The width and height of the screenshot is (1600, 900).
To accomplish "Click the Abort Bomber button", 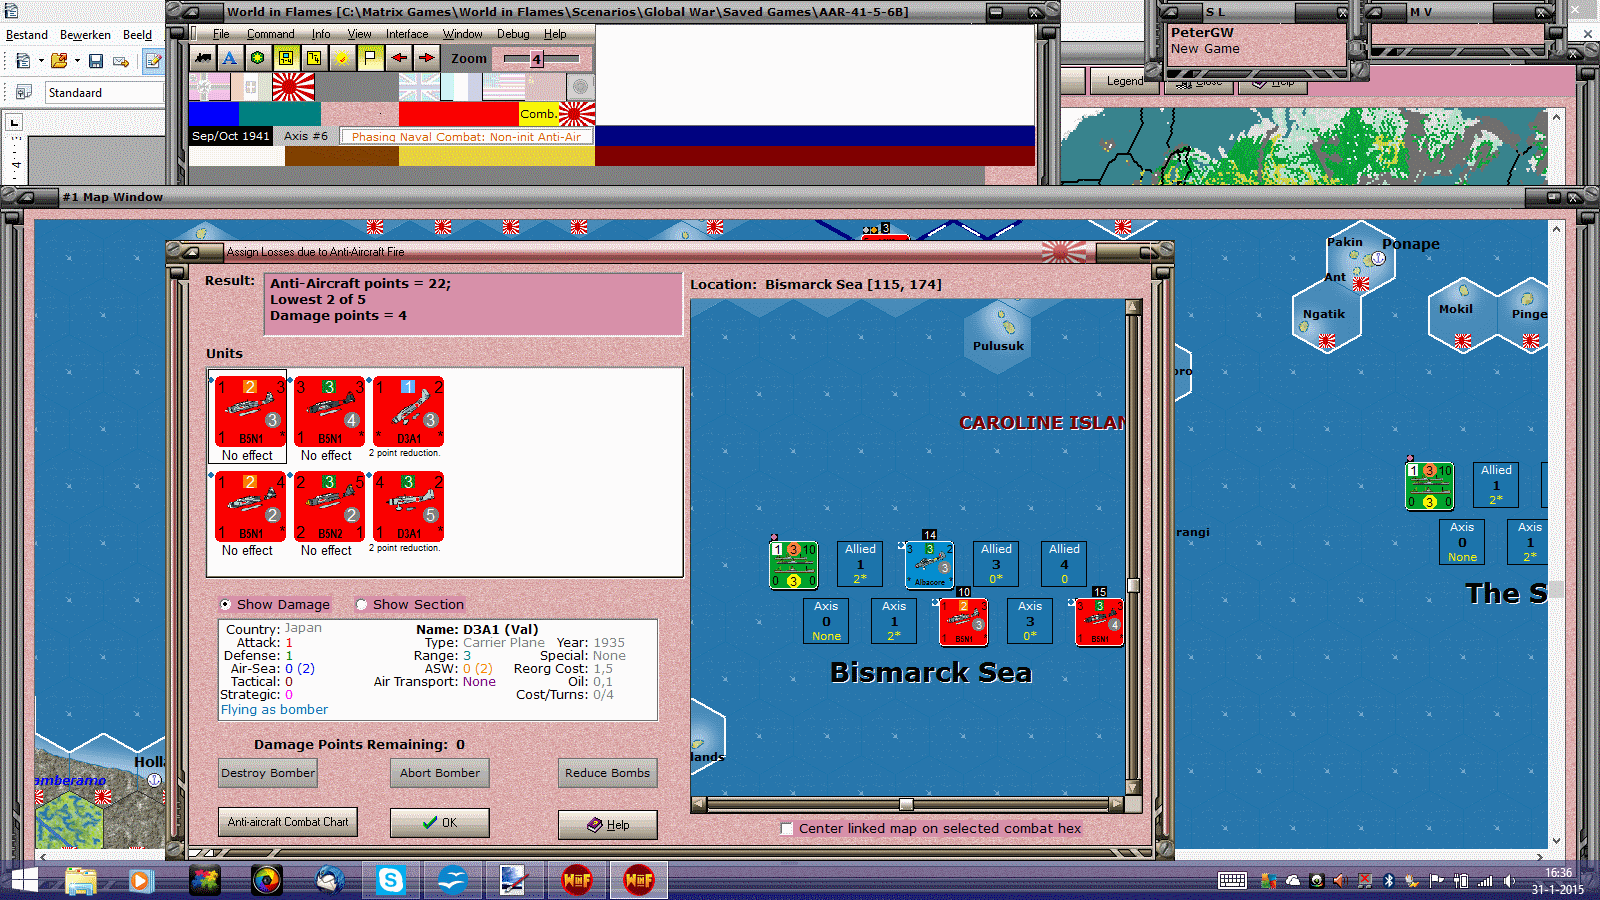I will pos(440,772).
